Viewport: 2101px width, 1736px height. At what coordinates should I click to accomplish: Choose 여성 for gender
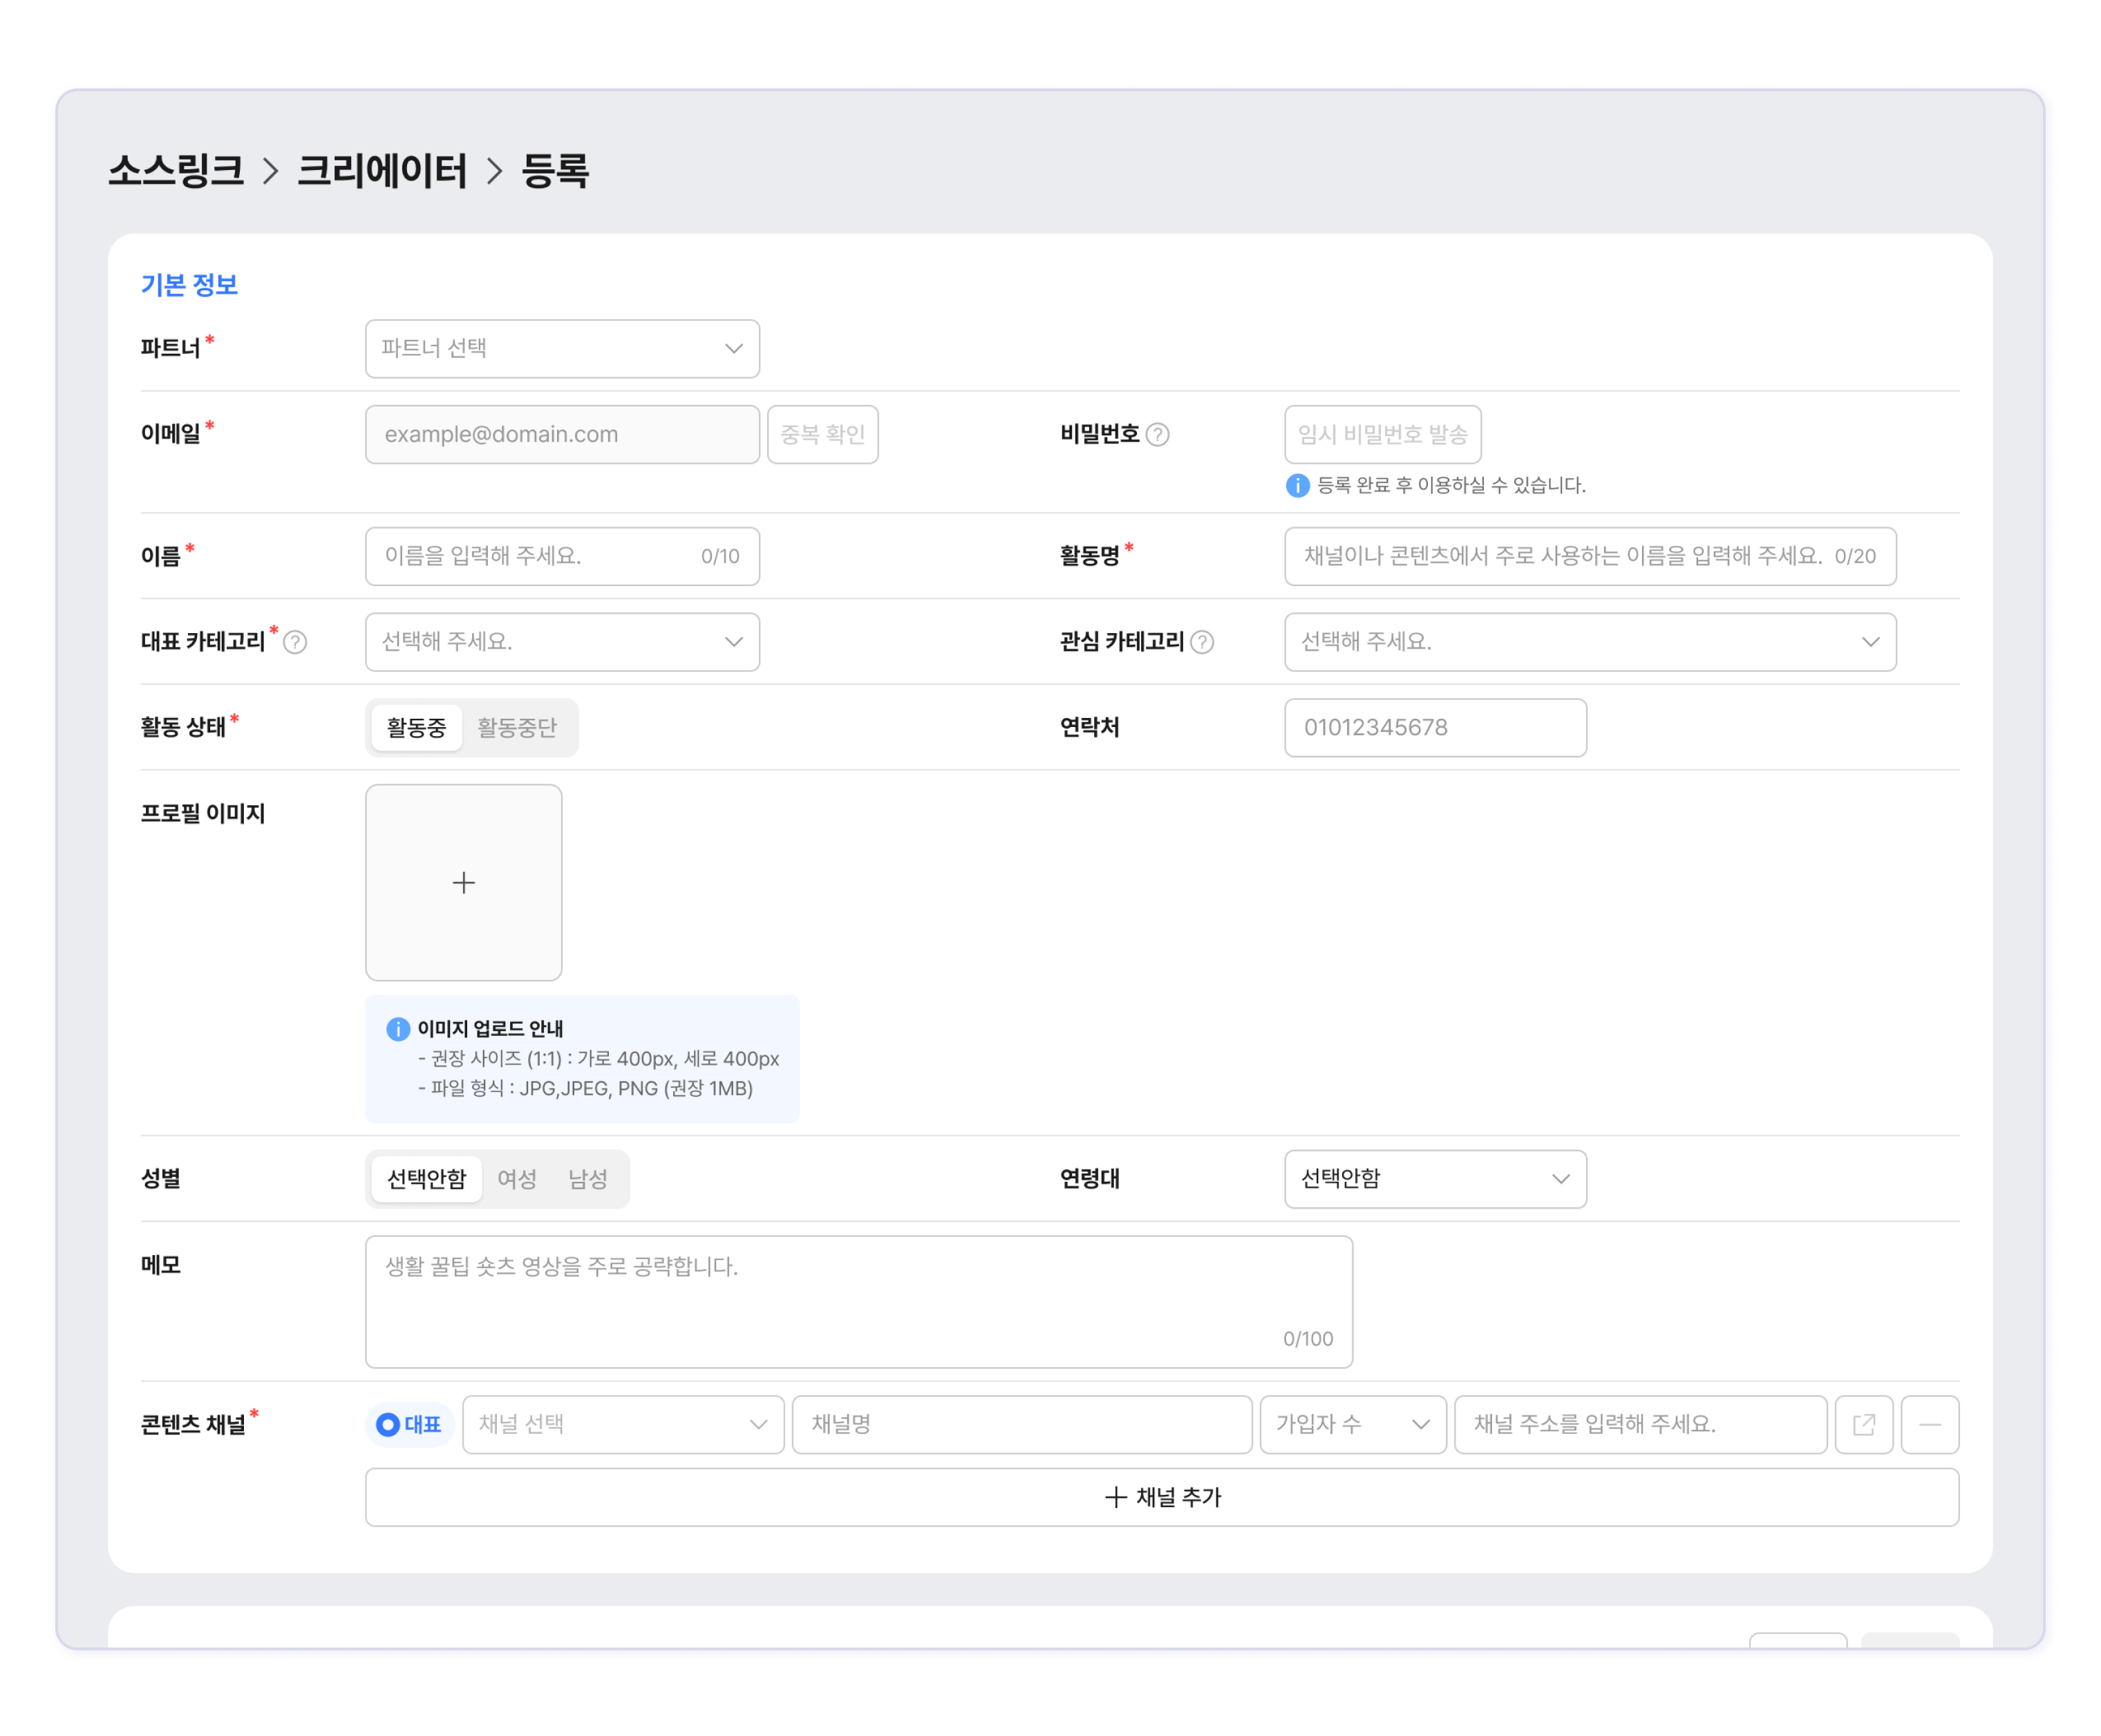coord(516,1178)
